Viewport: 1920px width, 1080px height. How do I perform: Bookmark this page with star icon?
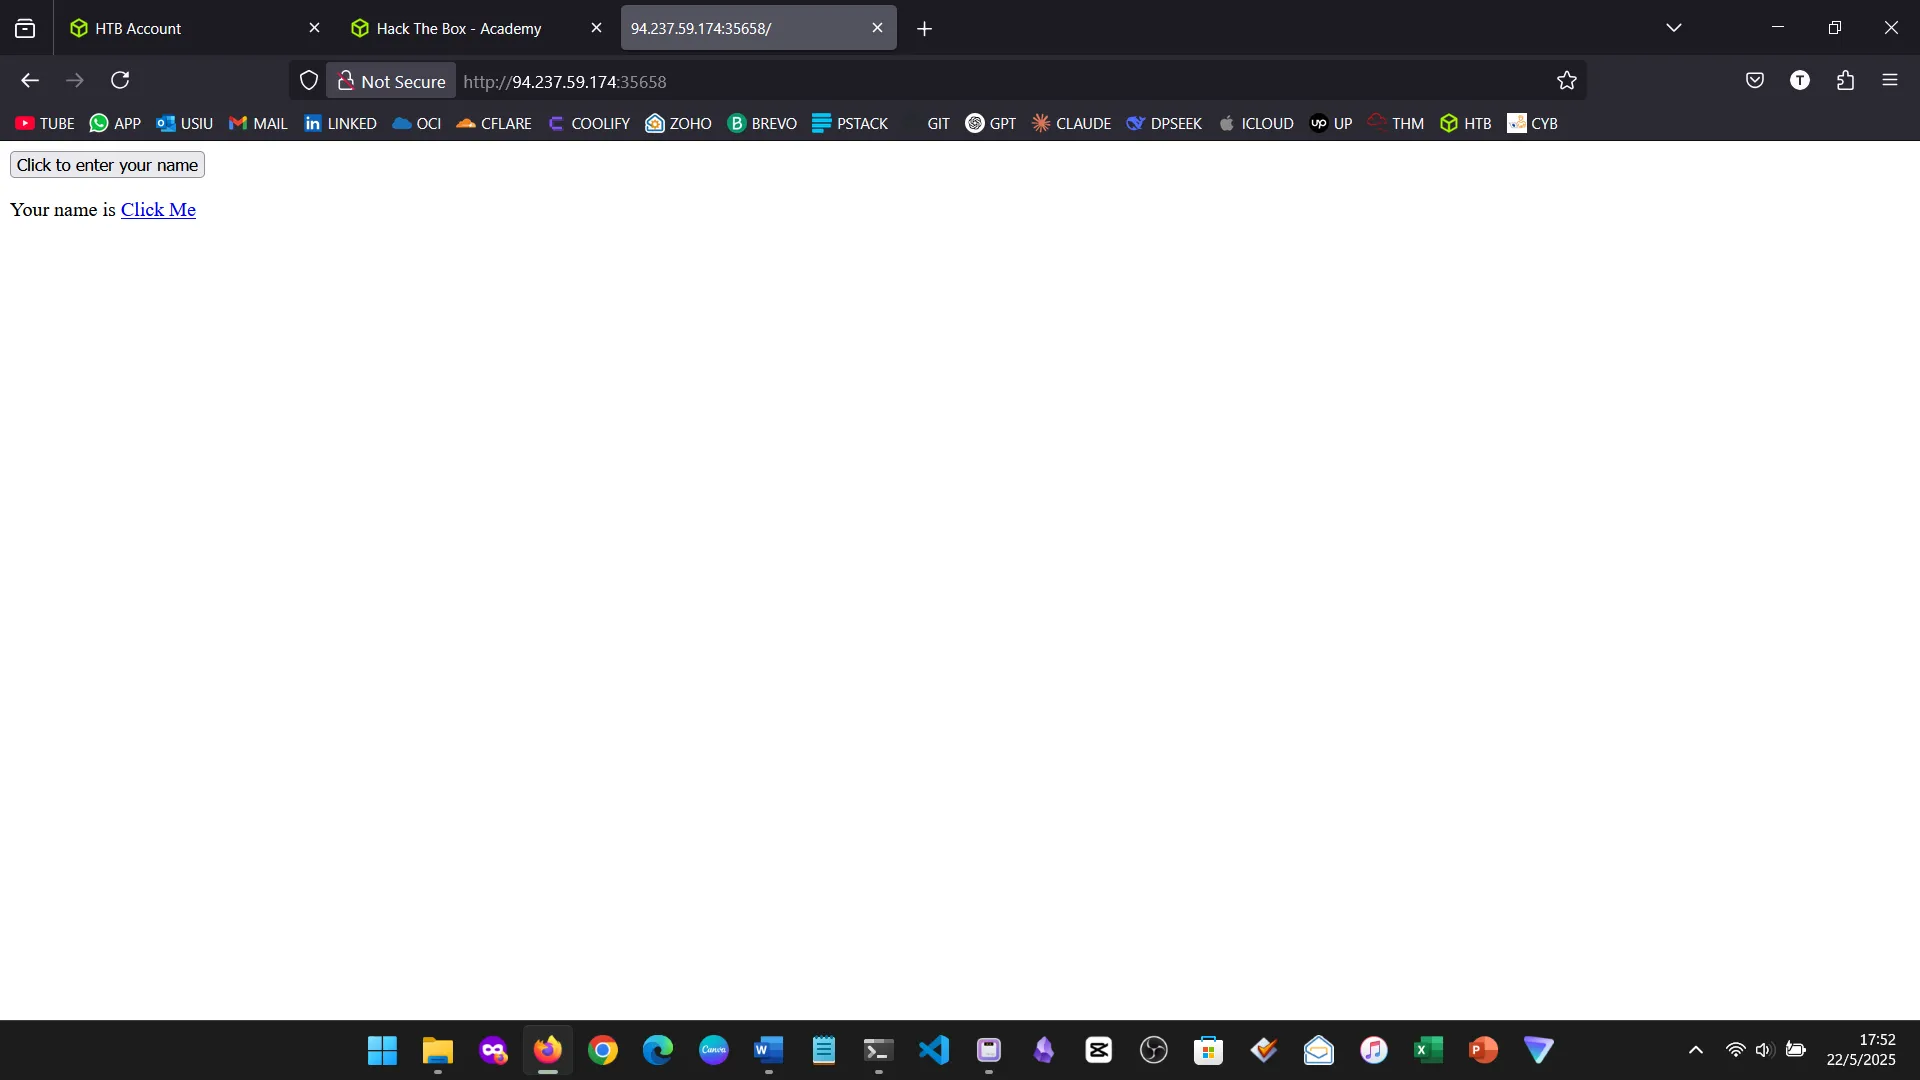1566,81
